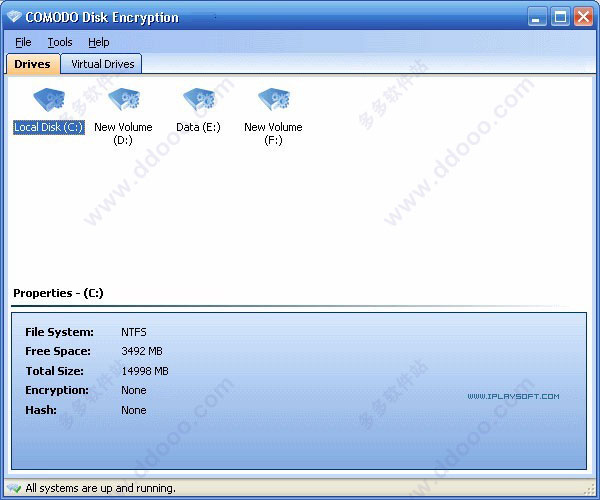Click the NTFS file system value

pos(134,332)
